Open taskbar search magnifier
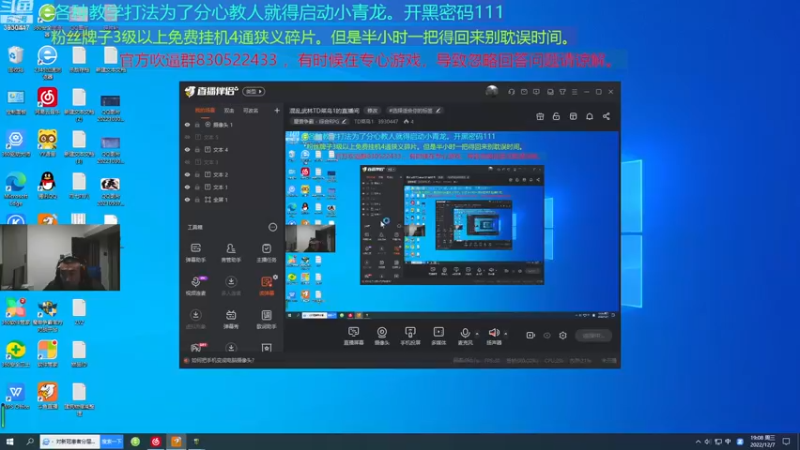800x450 pixels. pos(30,441)
